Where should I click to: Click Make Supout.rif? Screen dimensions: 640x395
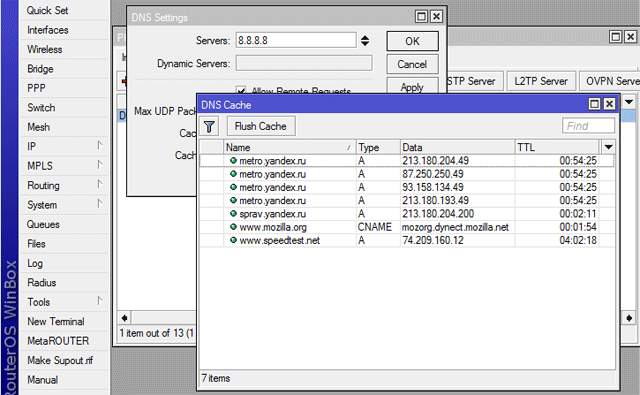pos(60,360)
